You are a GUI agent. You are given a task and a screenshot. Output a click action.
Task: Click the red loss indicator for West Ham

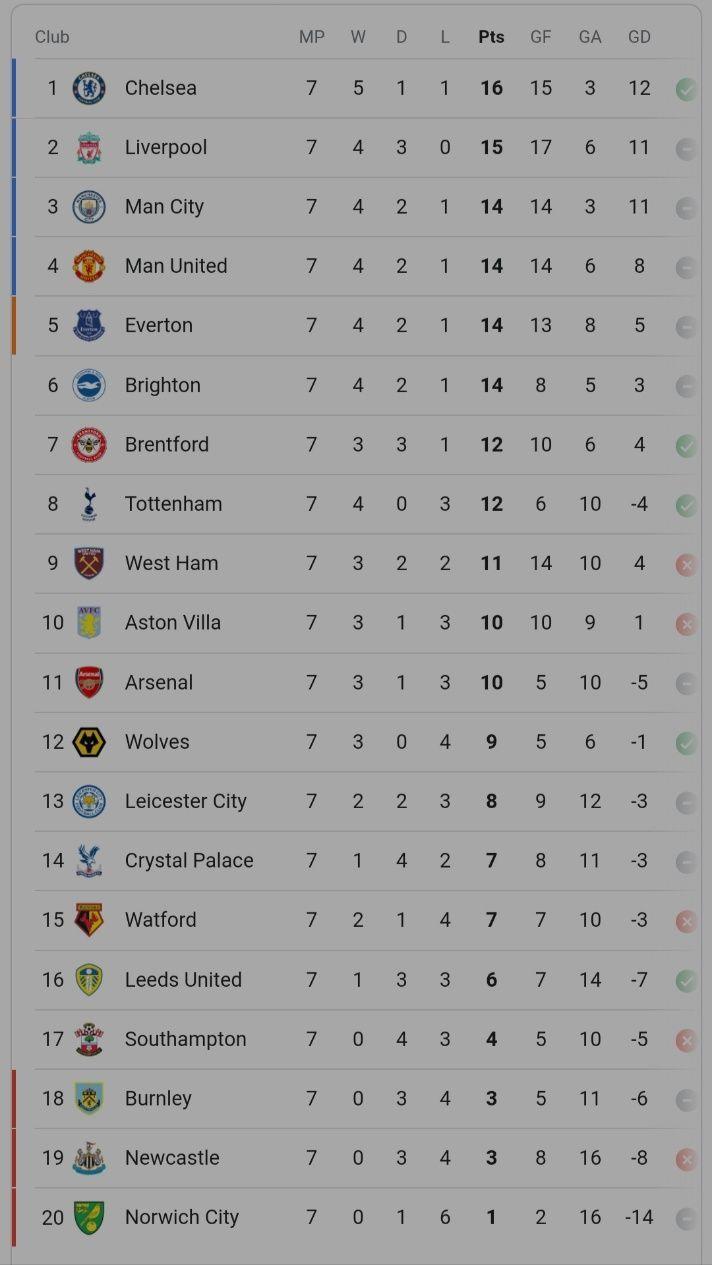tap(686, 565)
